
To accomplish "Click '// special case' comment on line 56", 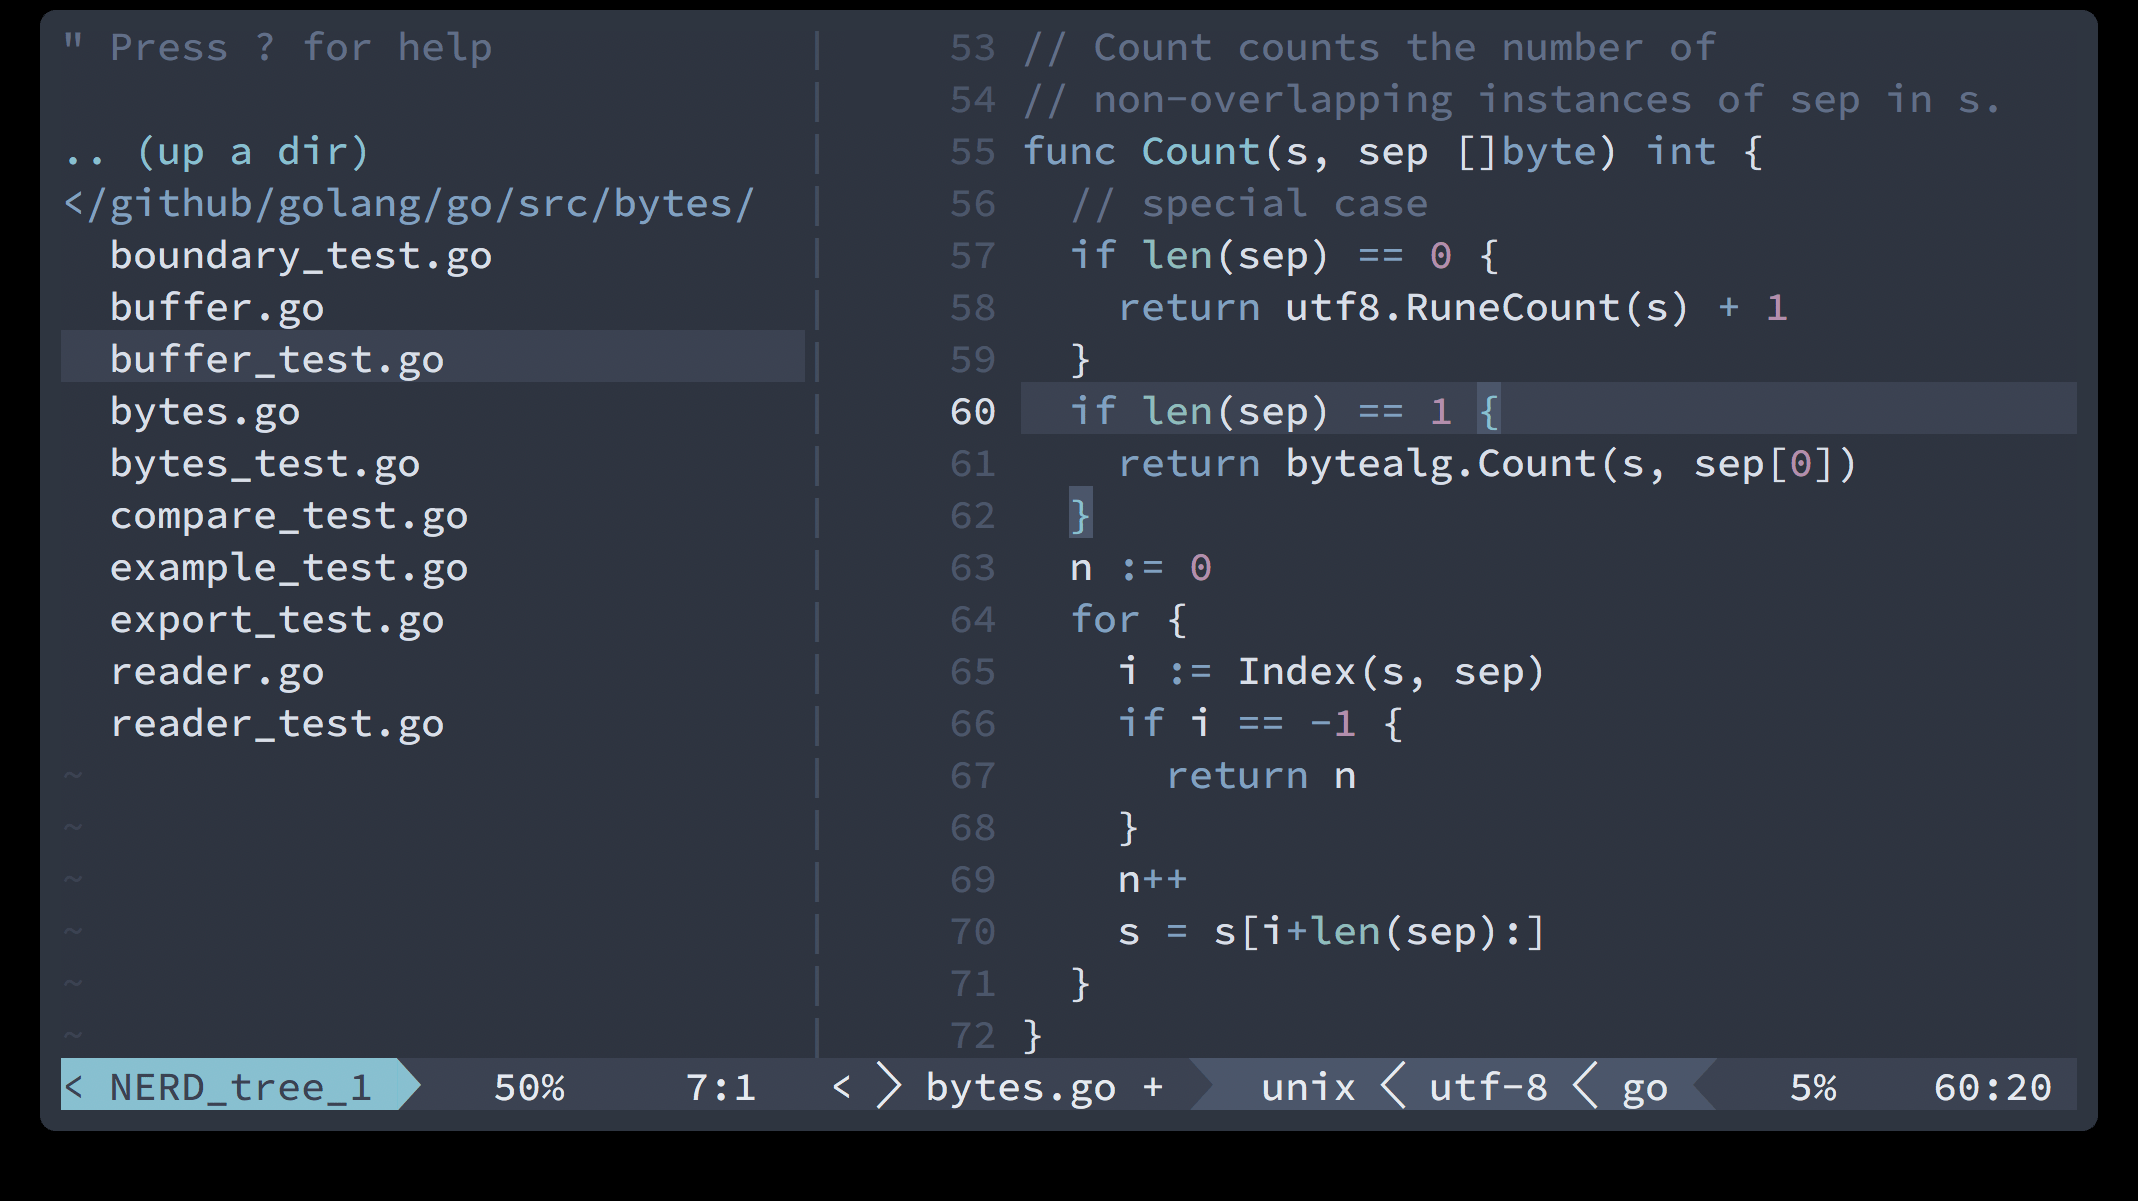I will 1248,204.
